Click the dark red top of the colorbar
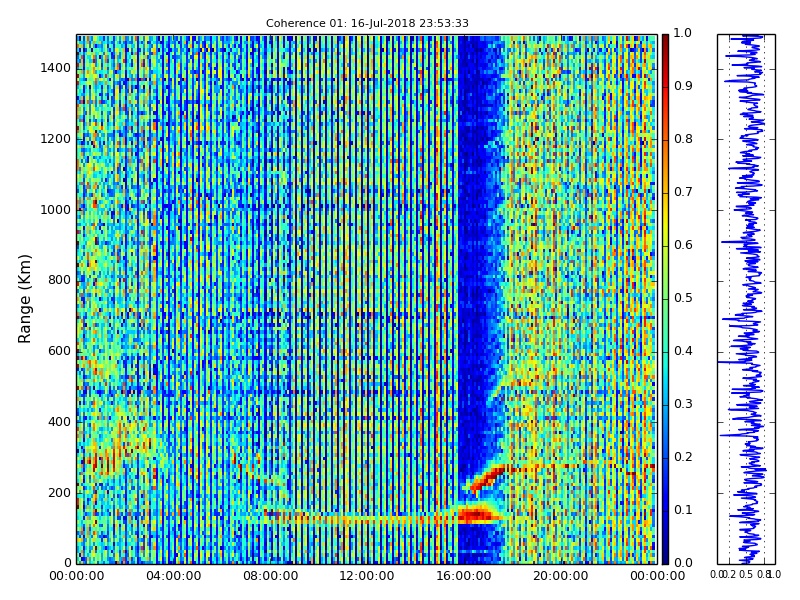 [665, 43]
